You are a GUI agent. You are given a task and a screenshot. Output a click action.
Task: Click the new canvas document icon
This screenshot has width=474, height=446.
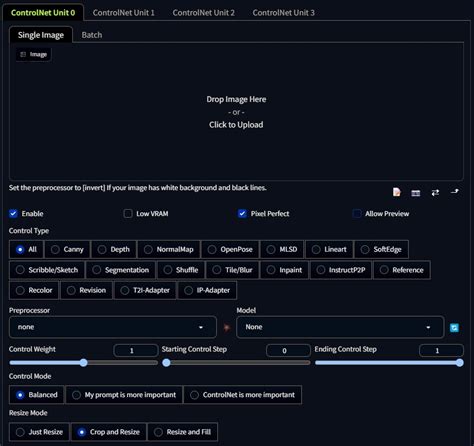point(396,192)
